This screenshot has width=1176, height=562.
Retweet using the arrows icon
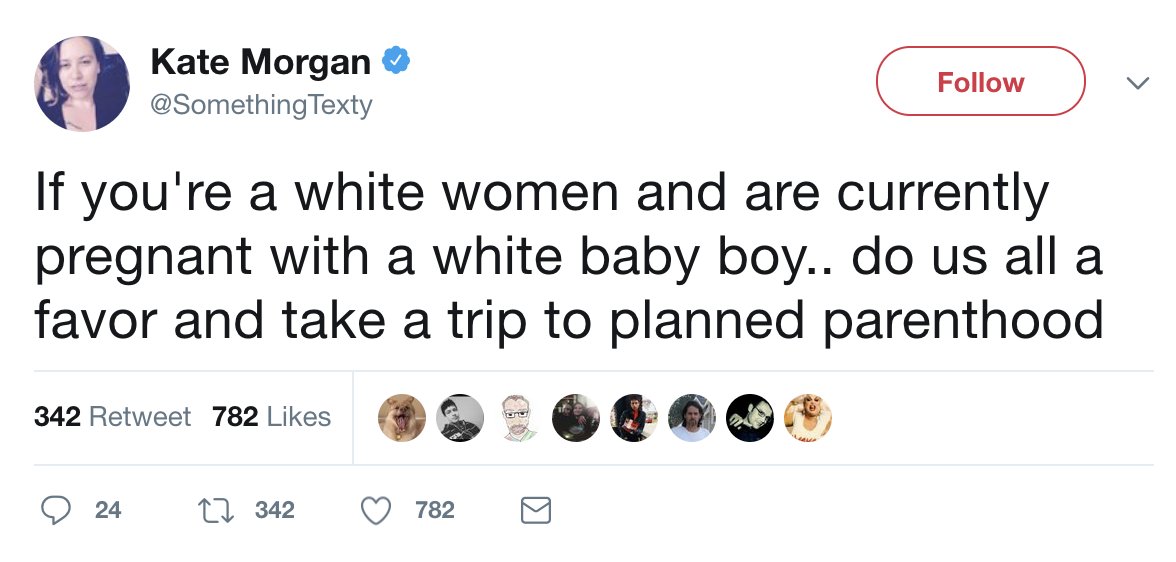click(216, 510)
